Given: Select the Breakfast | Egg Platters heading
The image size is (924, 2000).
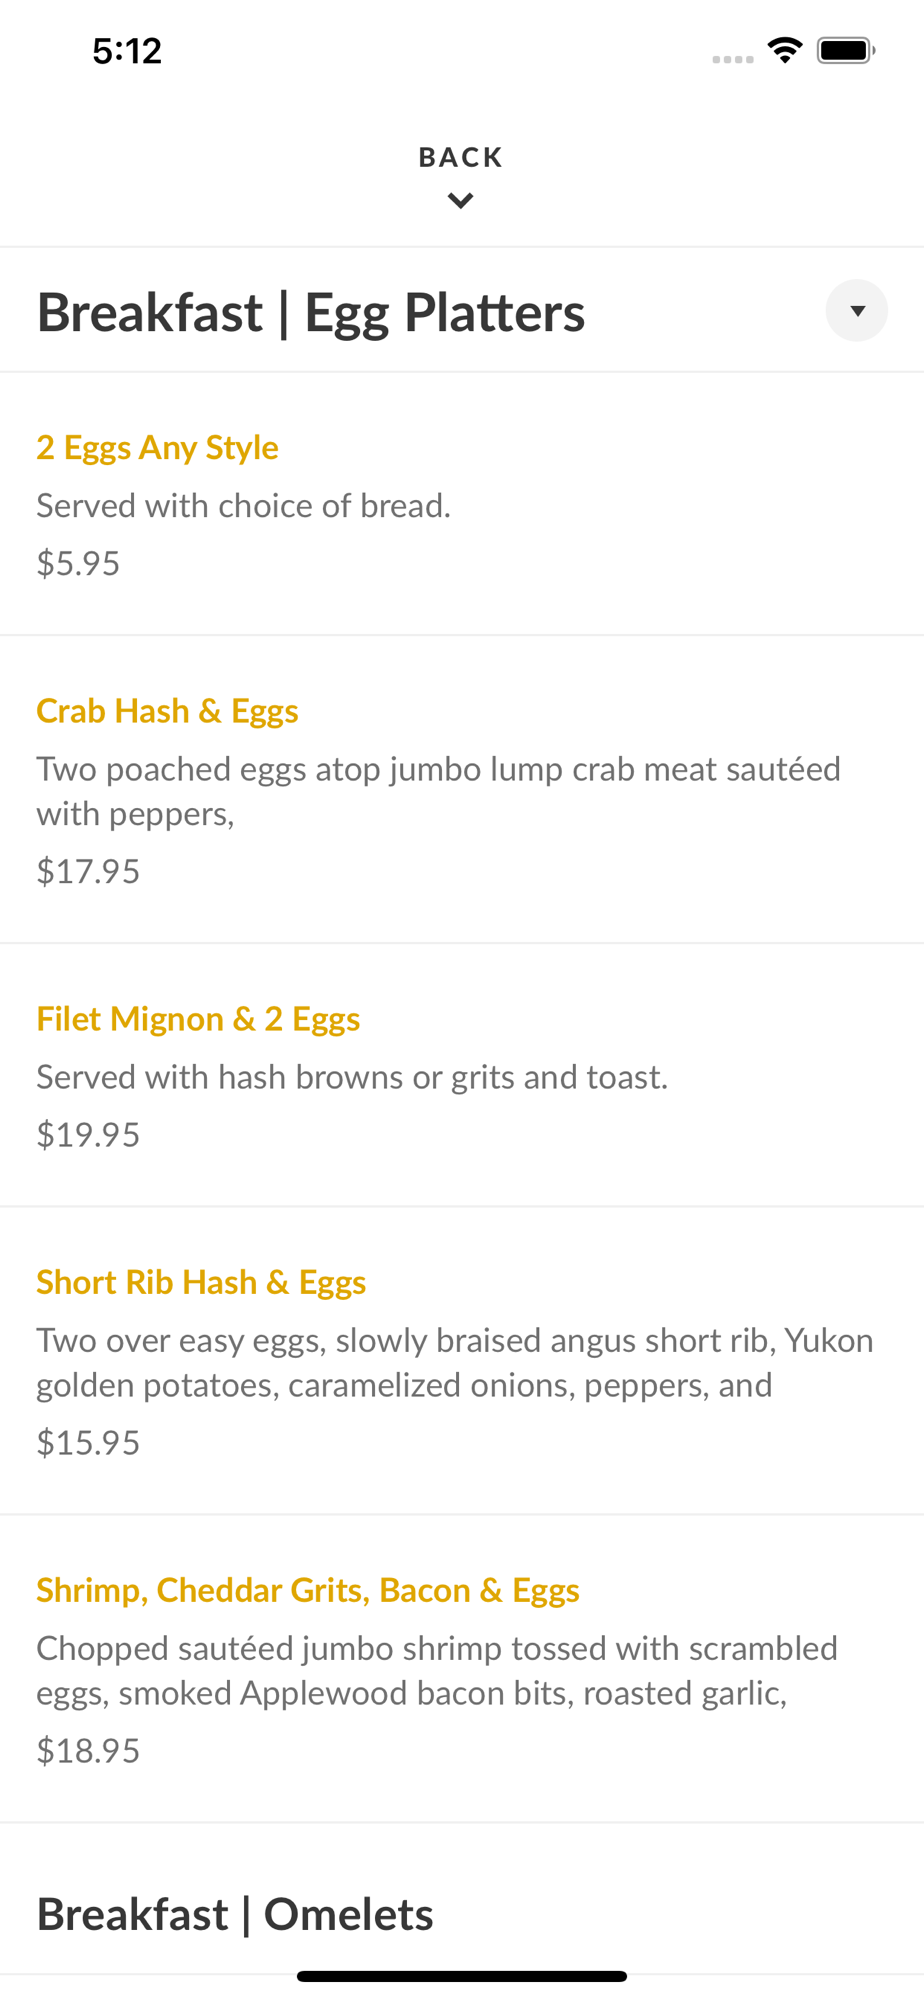Looking at the screenshot, I should [311, 313].
